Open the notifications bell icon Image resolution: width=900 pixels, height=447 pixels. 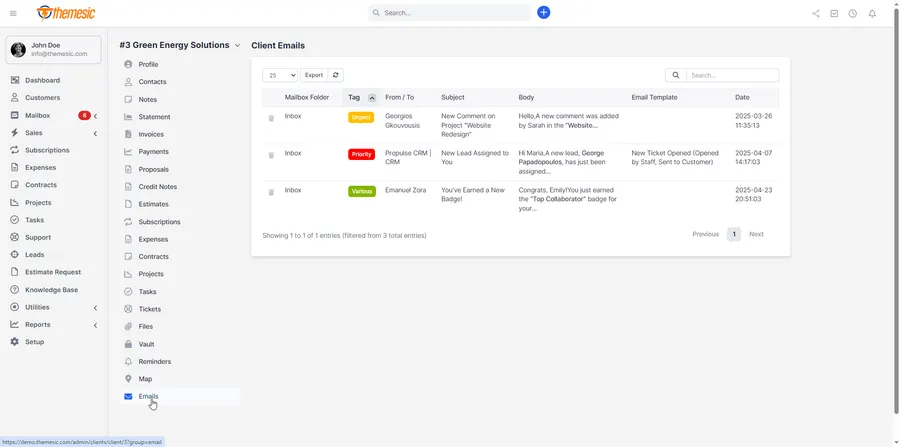pyautogui.click(x=872, y=14)
